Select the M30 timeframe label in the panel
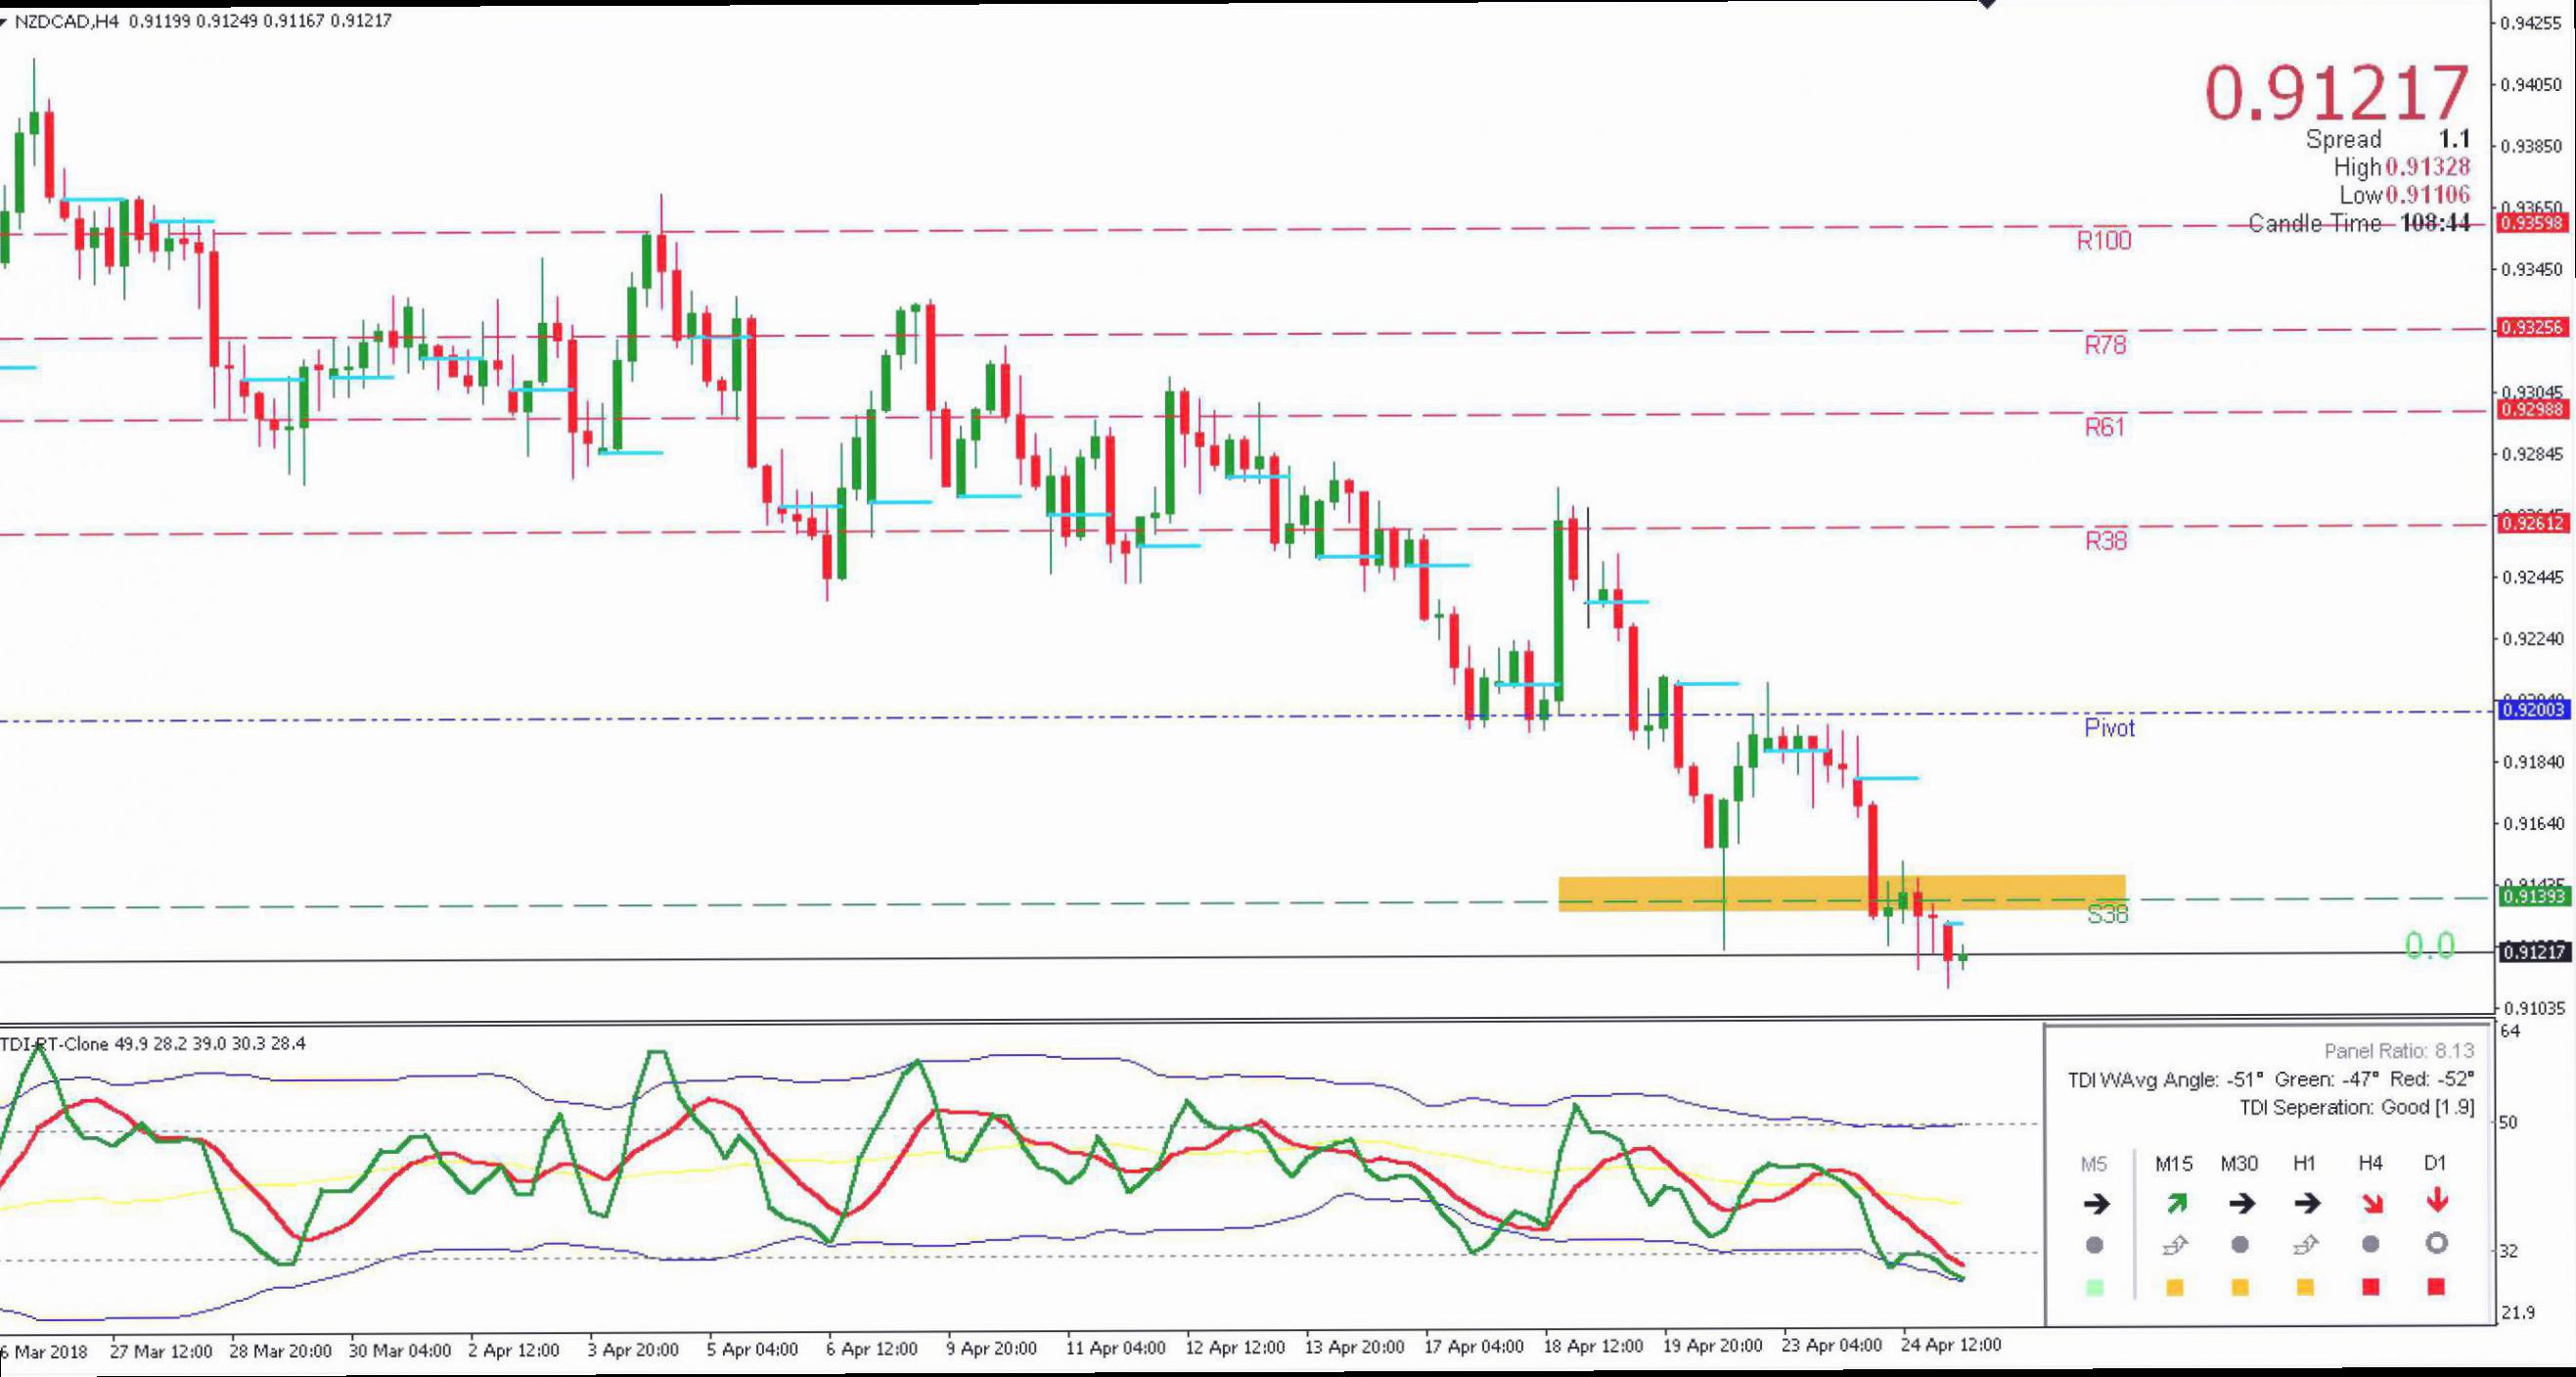The image size is (2576, 1377). (x=2240, y=1164)
